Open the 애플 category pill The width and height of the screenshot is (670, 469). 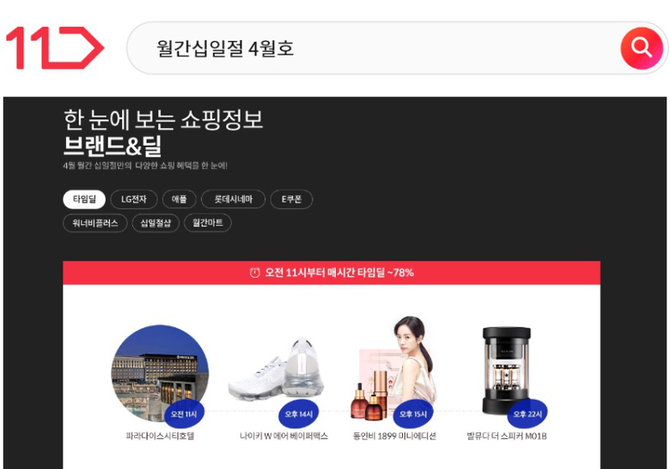[179, 199]
